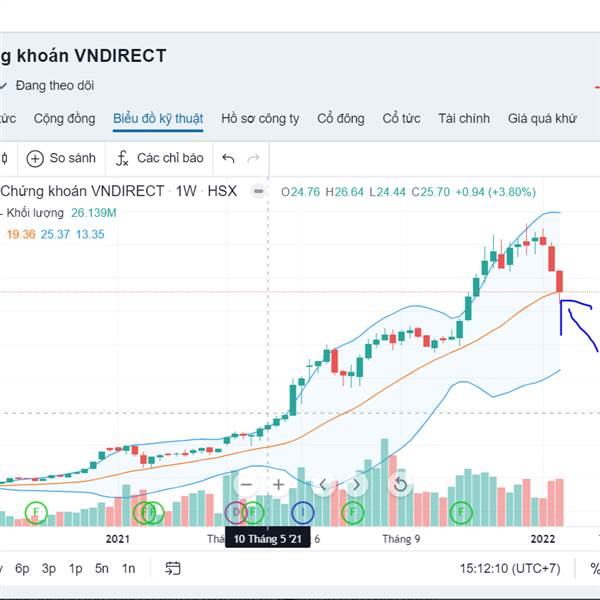
Task: Open Cổ tức tab
Action: (401, 119)
